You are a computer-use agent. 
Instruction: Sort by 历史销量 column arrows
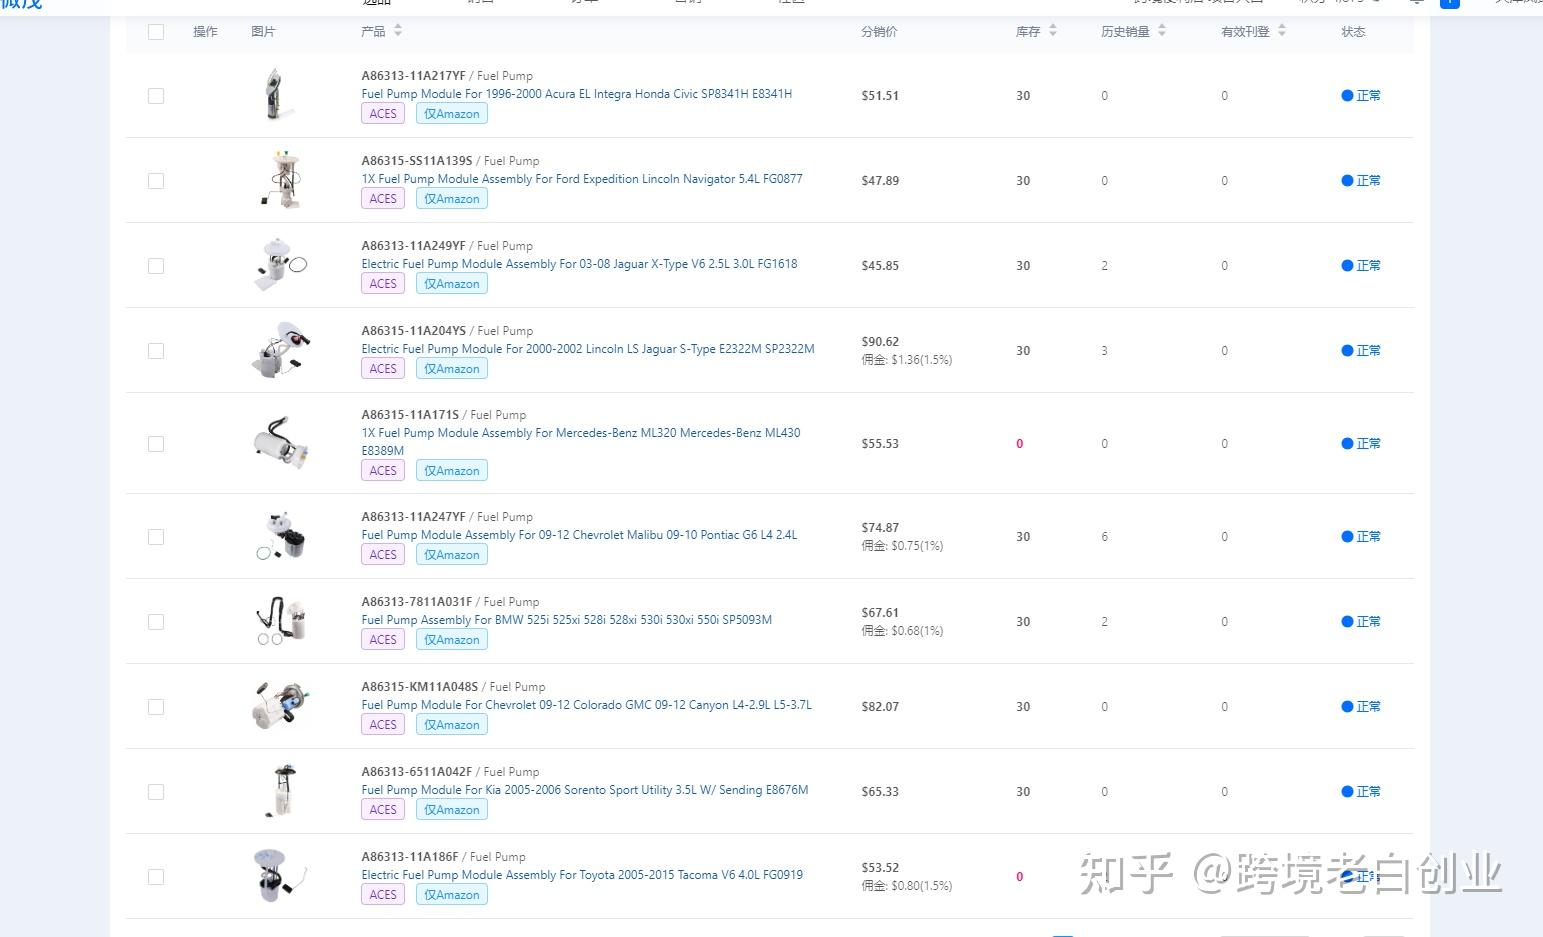1162,31
